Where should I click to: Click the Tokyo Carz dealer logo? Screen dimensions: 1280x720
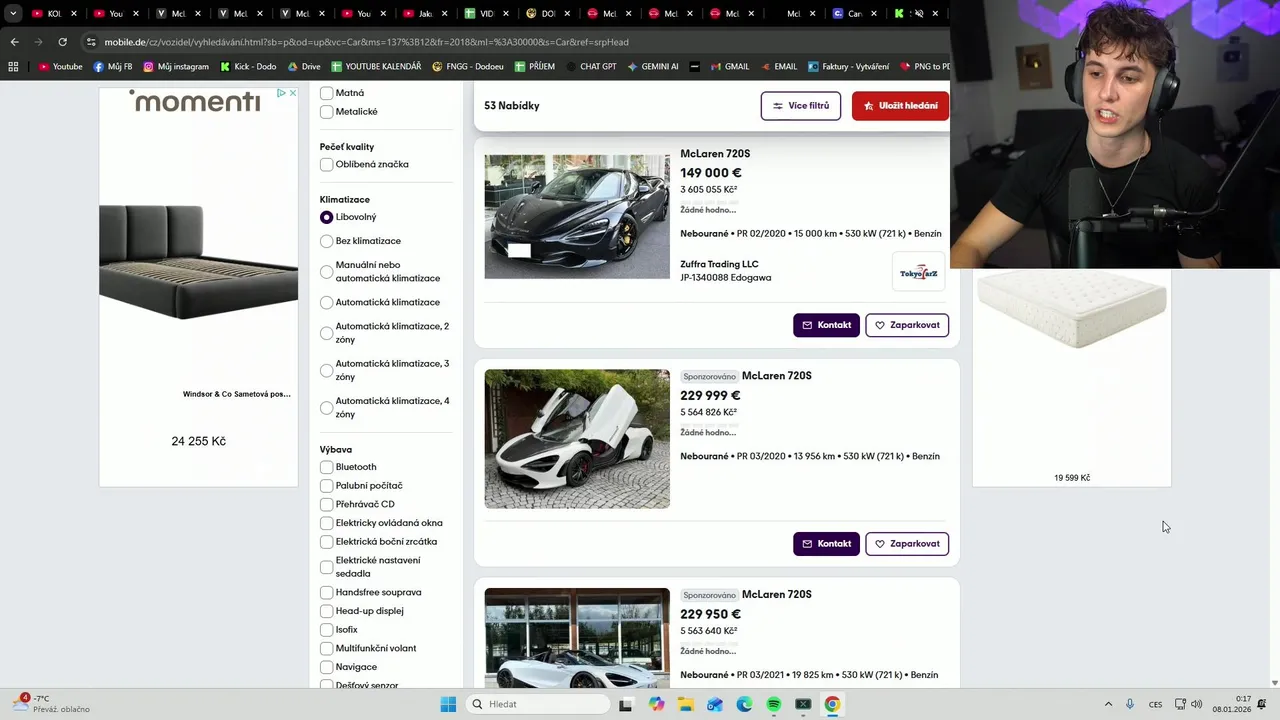(x=918, y=273)
